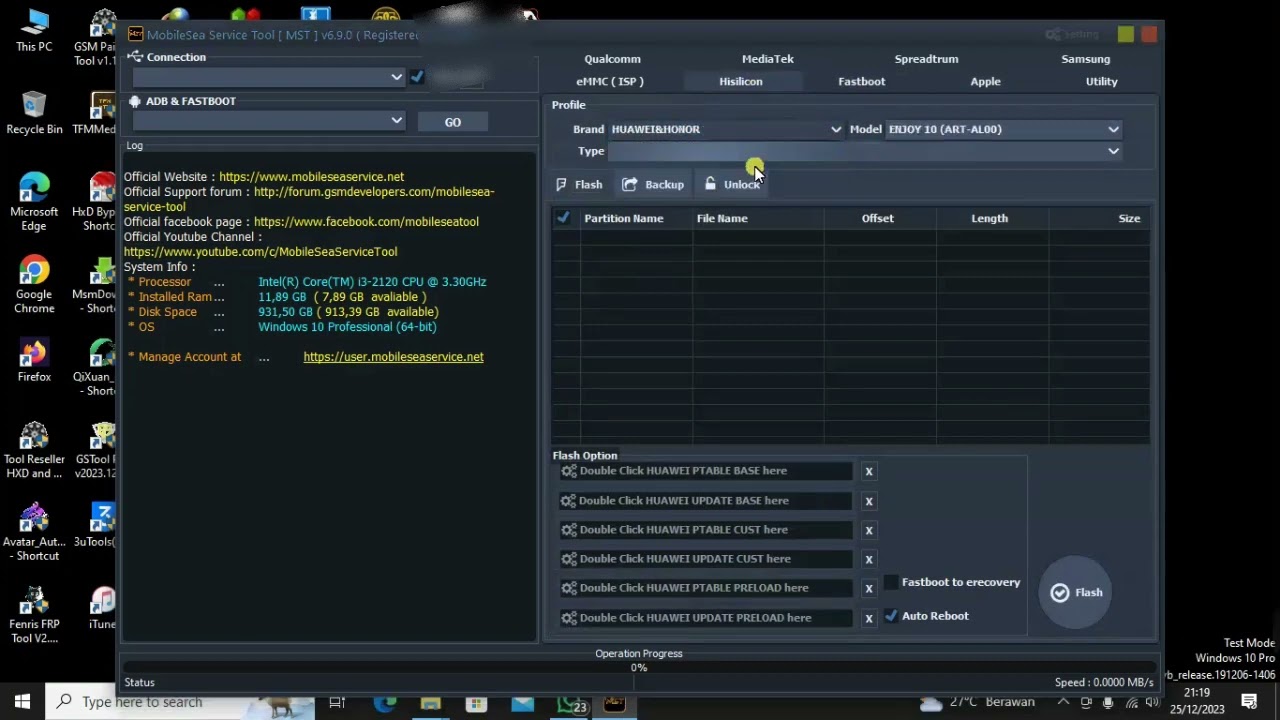Clear the HUAWEI UPDATE PRELOAD file with X

pyautogui.click(x=869, y=618)
